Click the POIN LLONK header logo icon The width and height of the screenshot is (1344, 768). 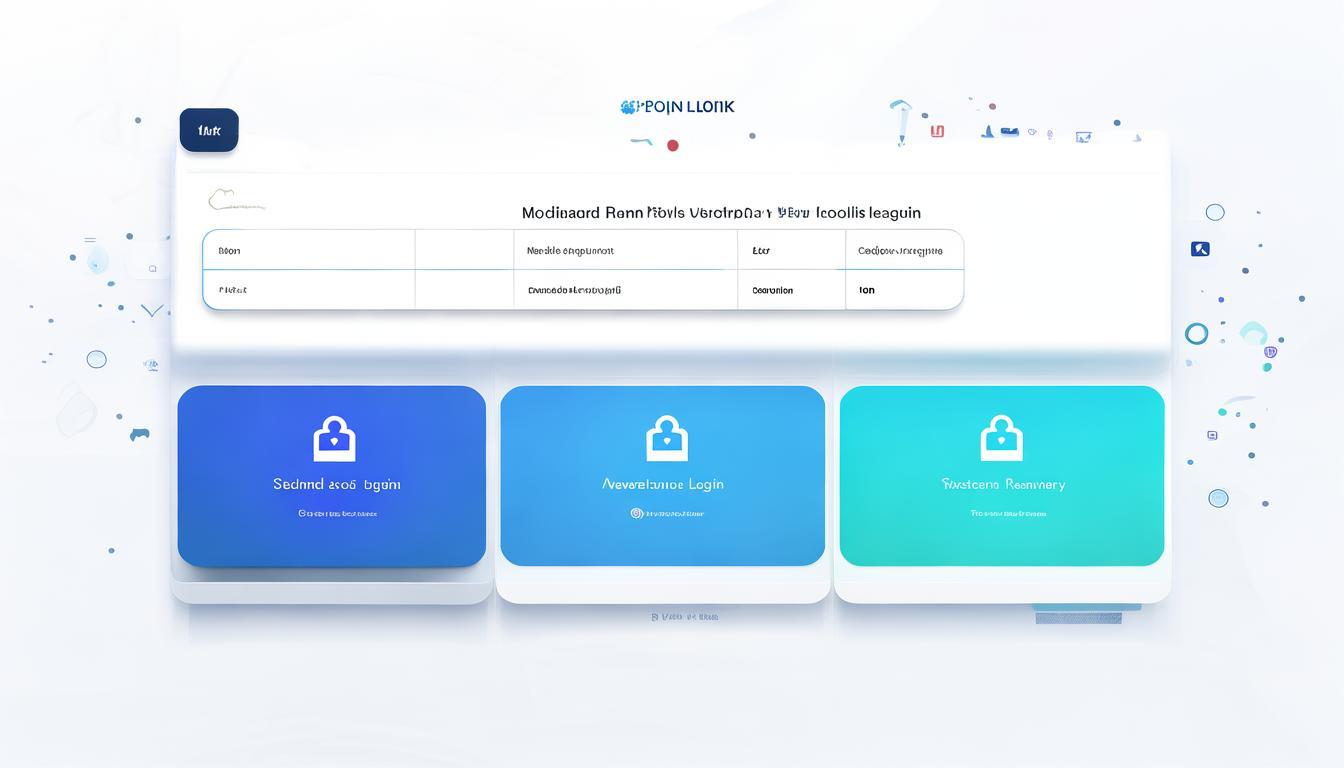(628, 106)
